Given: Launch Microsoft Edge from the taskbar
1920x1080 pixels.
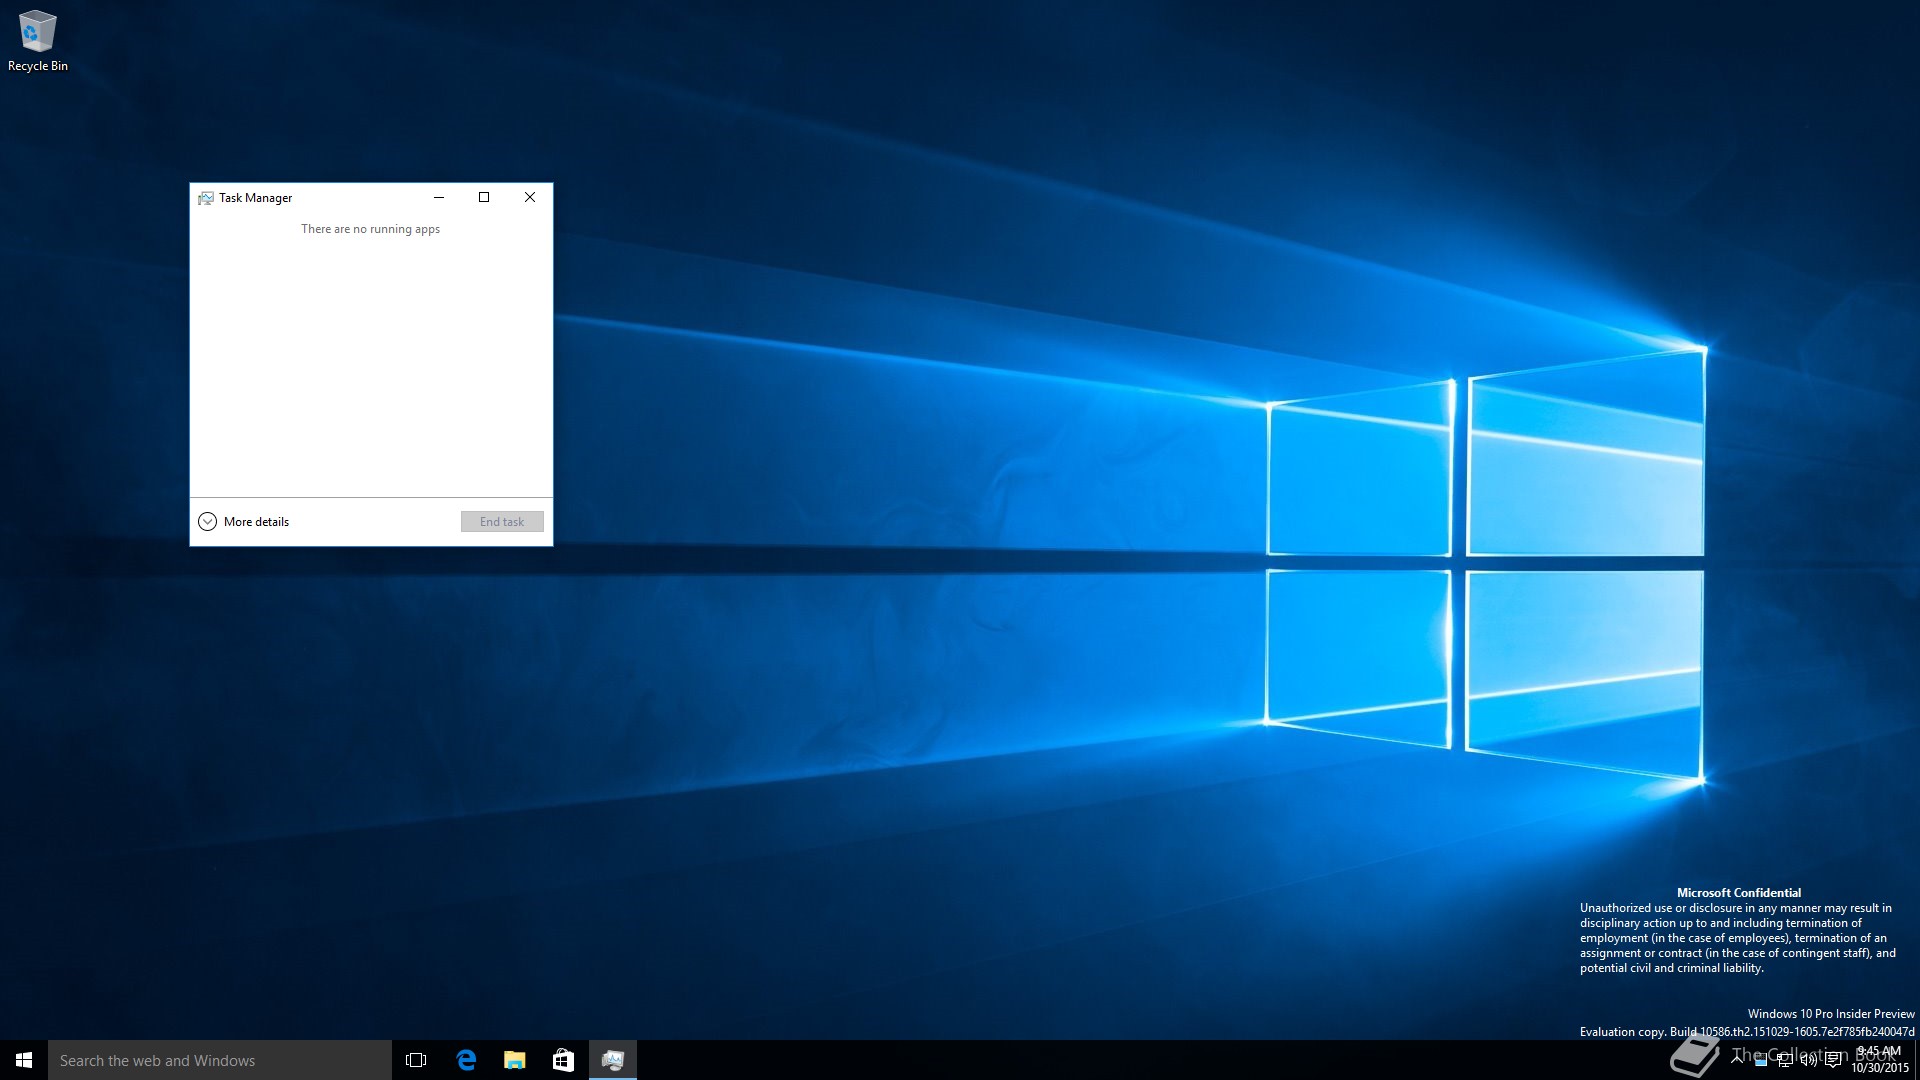Looking at the screenshot, I should point(466,1060).
